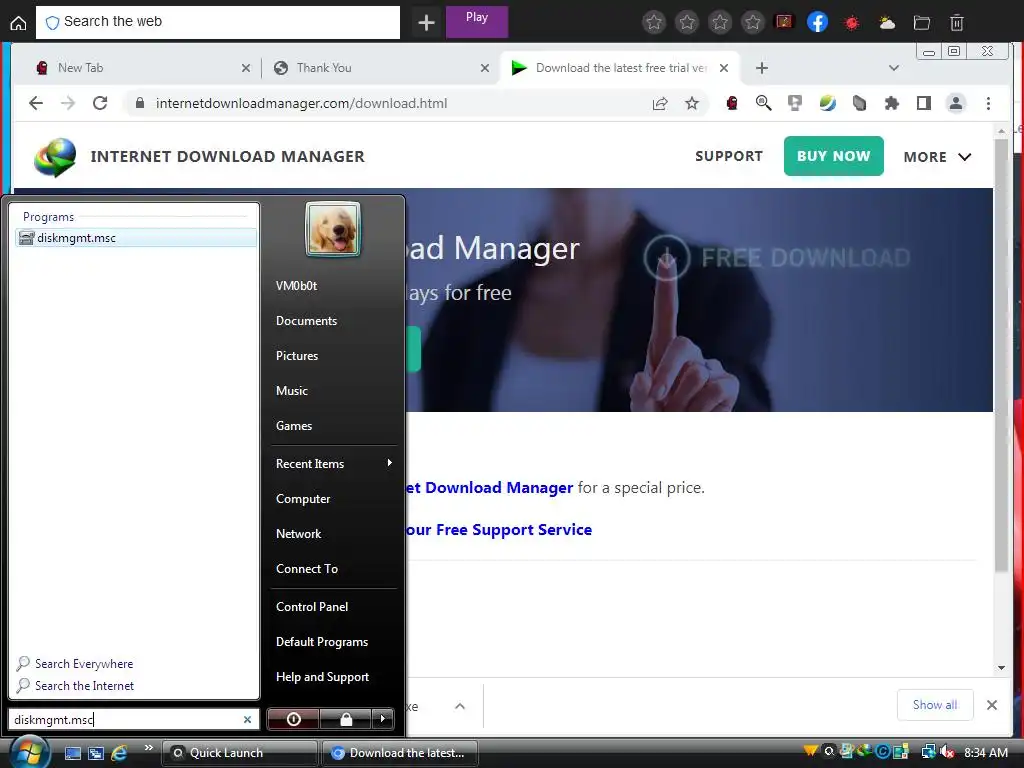Open Pictures from the Start menu

[296, 356]
